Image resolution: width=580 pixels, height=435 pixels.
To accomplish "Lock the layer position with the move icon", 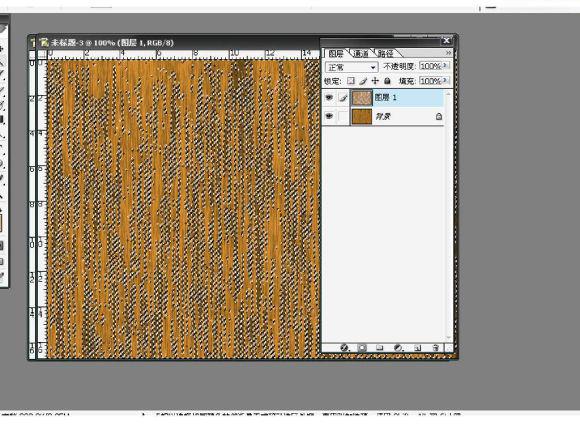I will 375,81.
